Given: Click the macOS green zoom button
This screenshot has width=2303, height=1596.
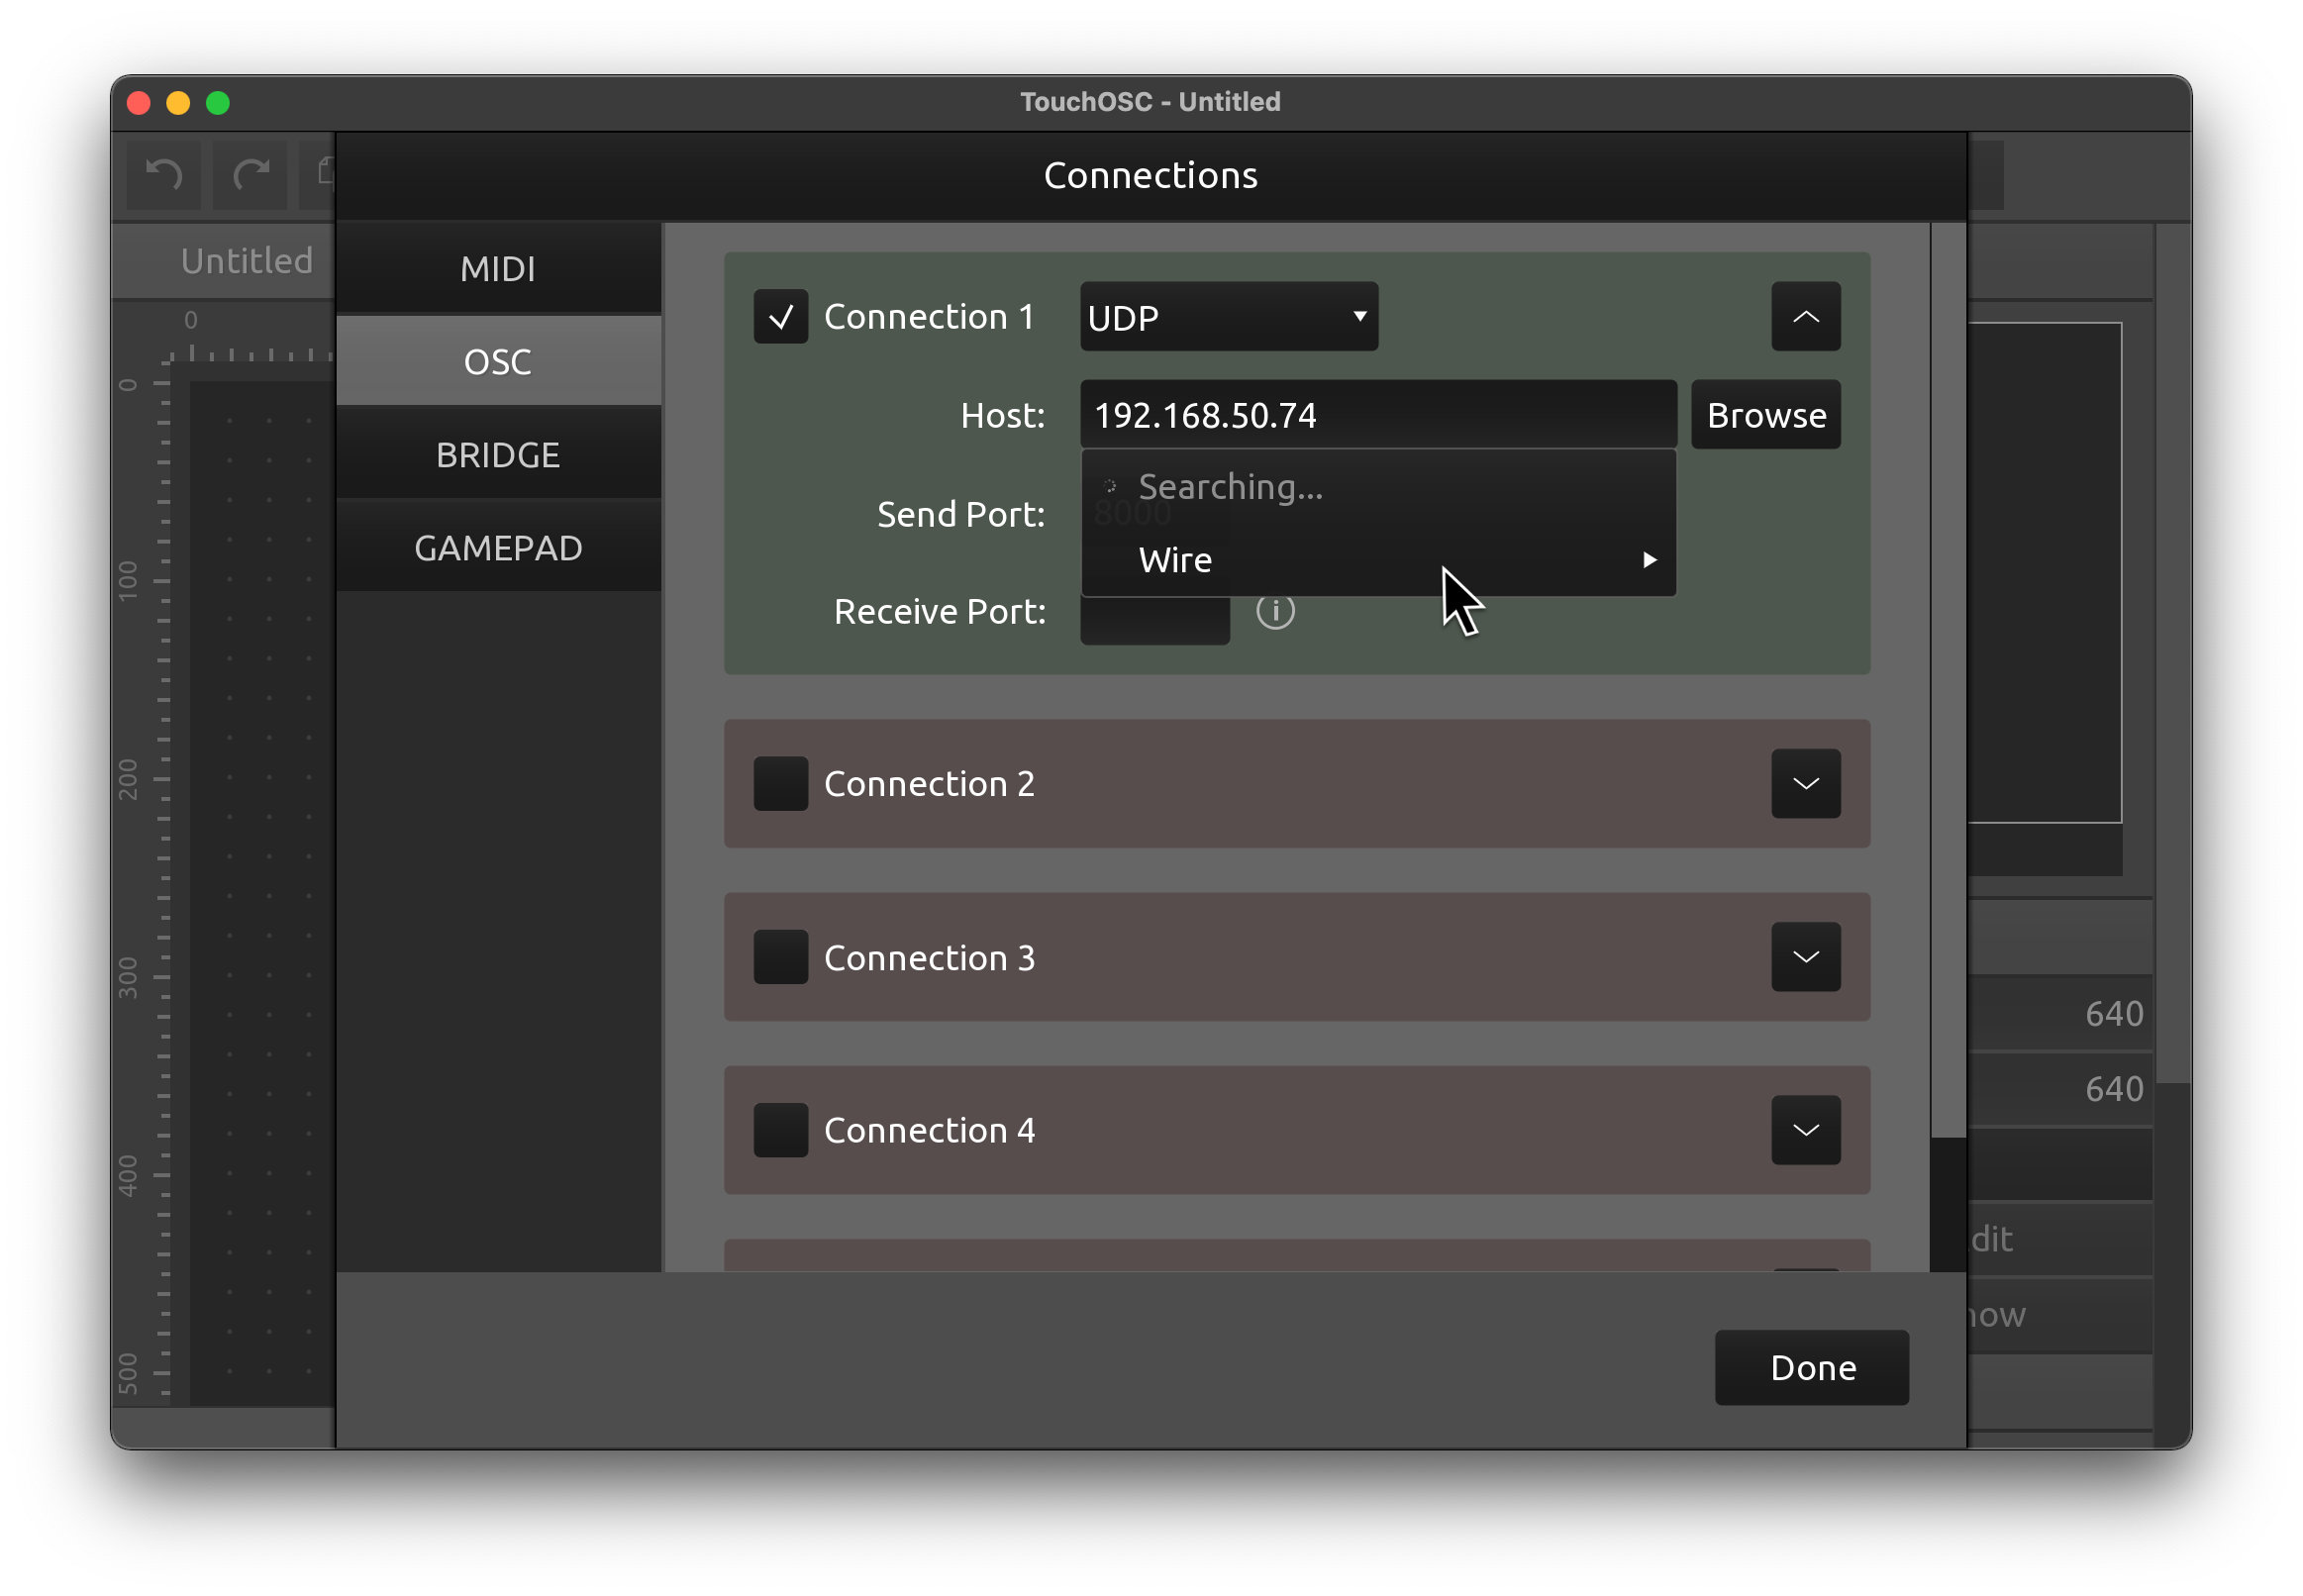Looking at the screenshot, I should [218, 103].
